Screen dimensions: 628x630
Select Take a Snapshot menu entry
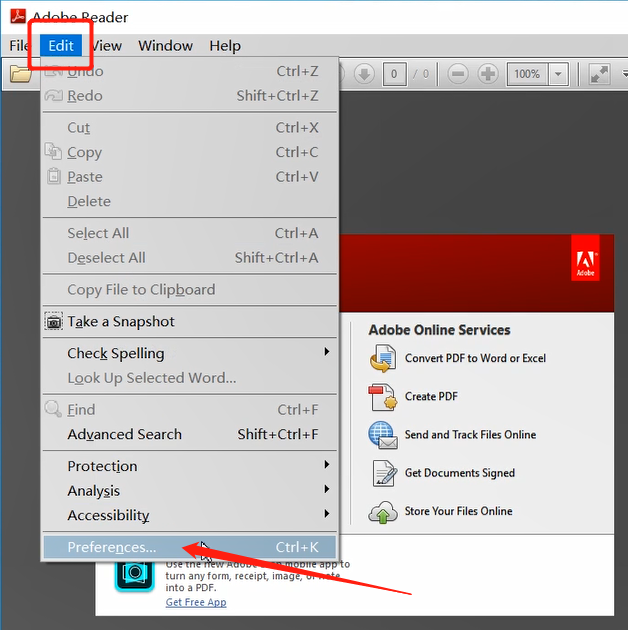point(189,321)
